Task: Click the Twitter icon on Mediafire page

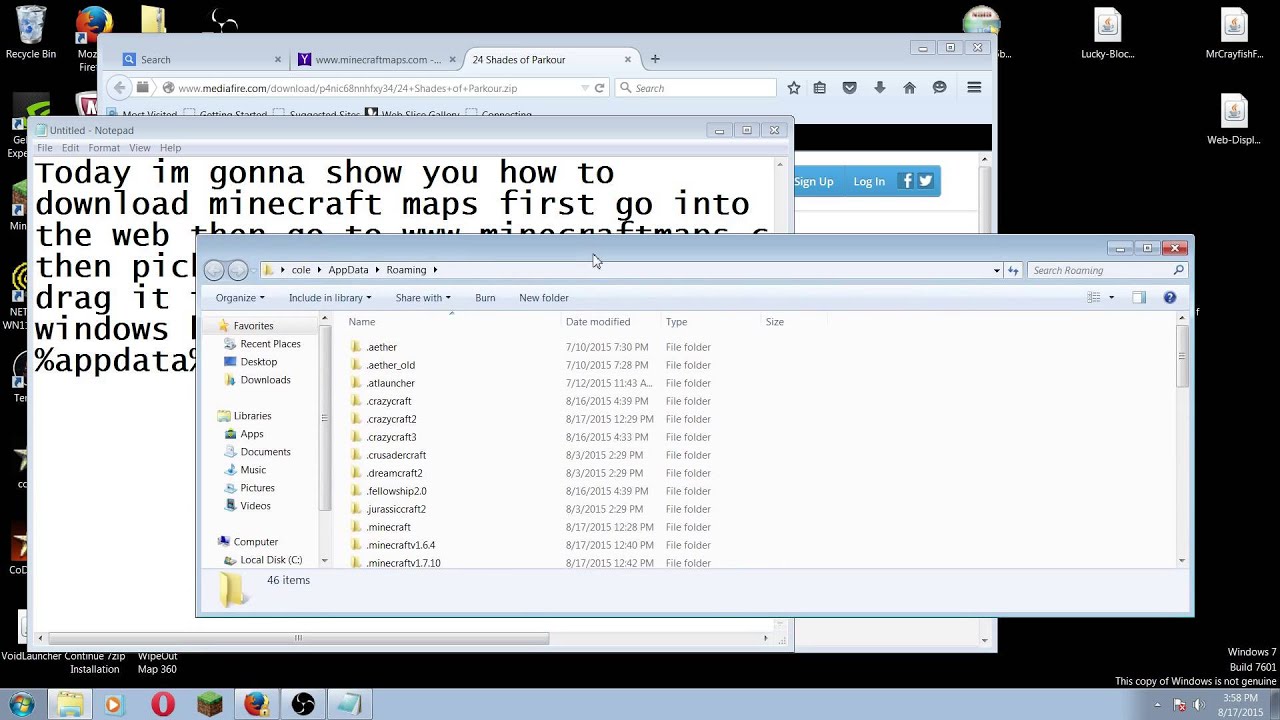Action: [926, 181]
